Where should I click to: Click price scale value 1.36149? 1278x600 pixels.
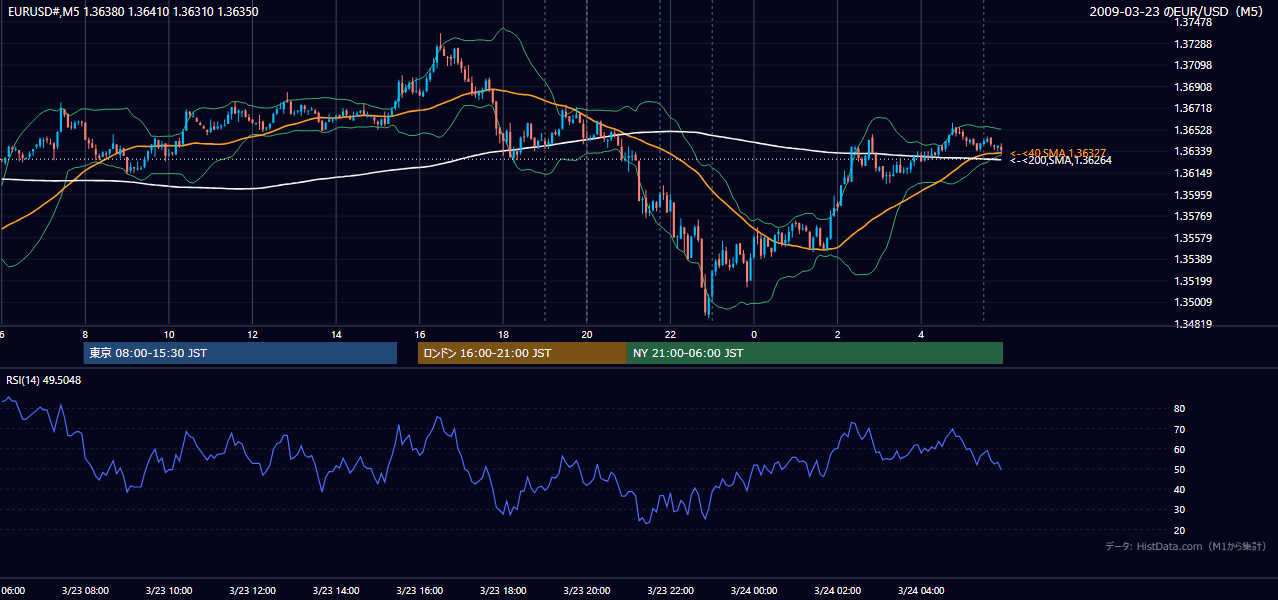[1194, 173]
